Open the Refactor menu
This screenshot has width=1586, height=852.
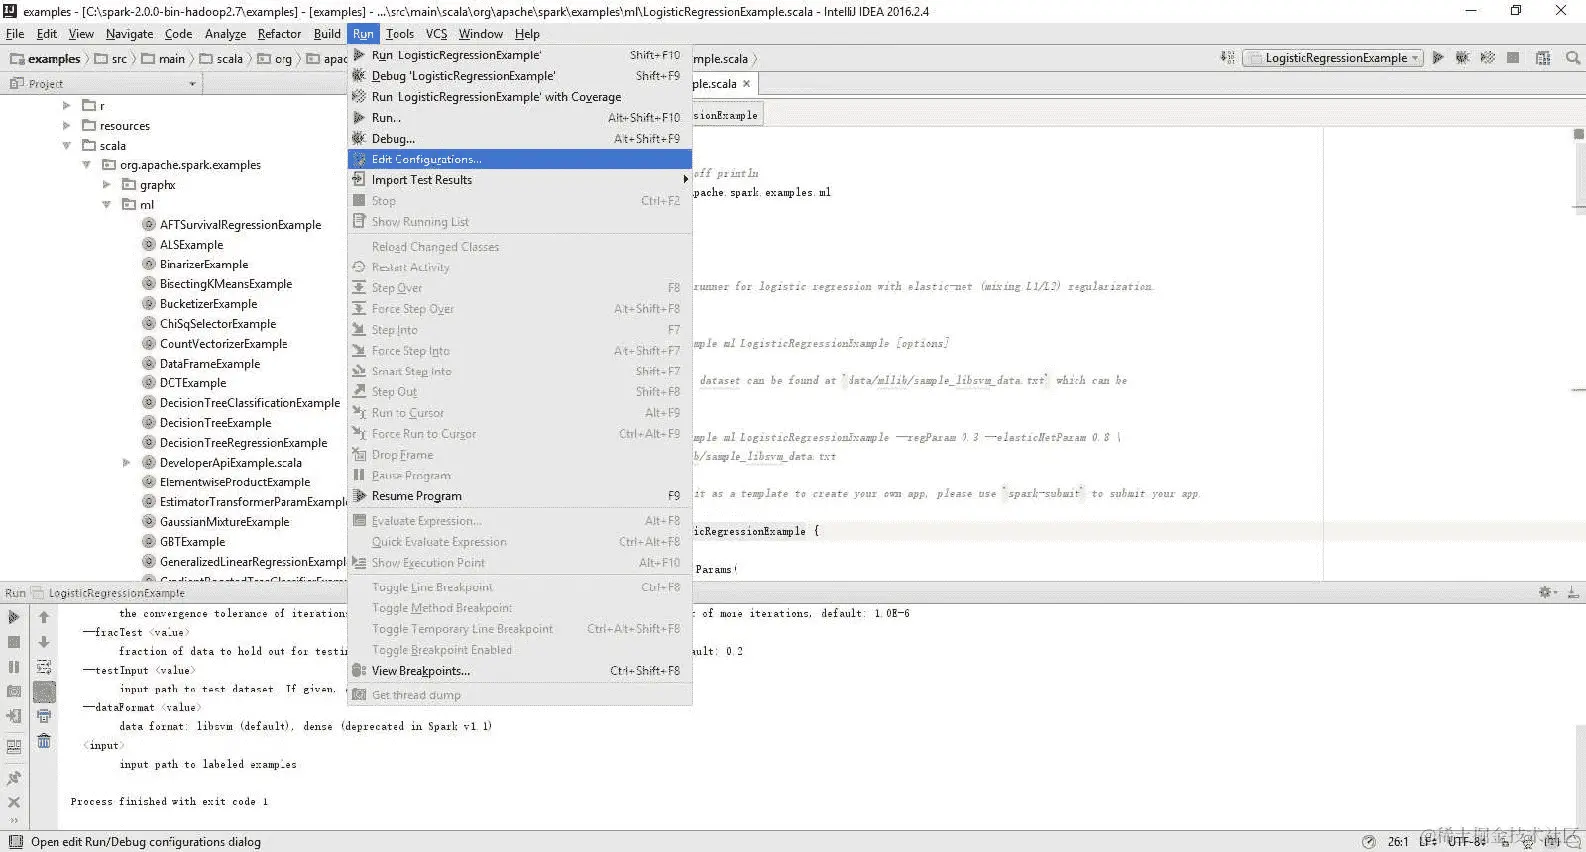click(x=279, y=34)
